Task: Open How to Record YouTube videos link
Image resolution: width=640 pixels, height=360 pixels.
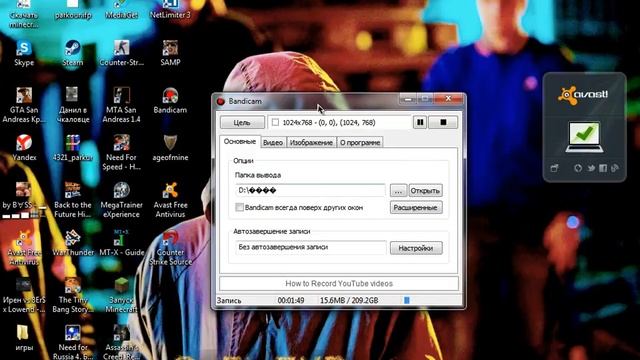Action: [339, 283]
